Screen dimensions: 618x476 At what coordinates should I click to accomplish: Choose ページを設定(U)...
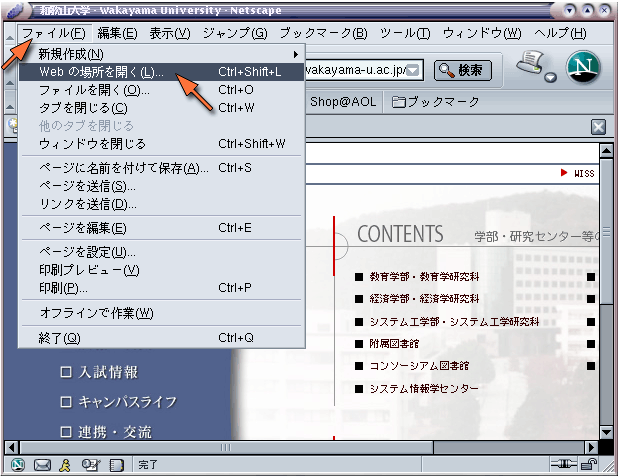(162, 252)
